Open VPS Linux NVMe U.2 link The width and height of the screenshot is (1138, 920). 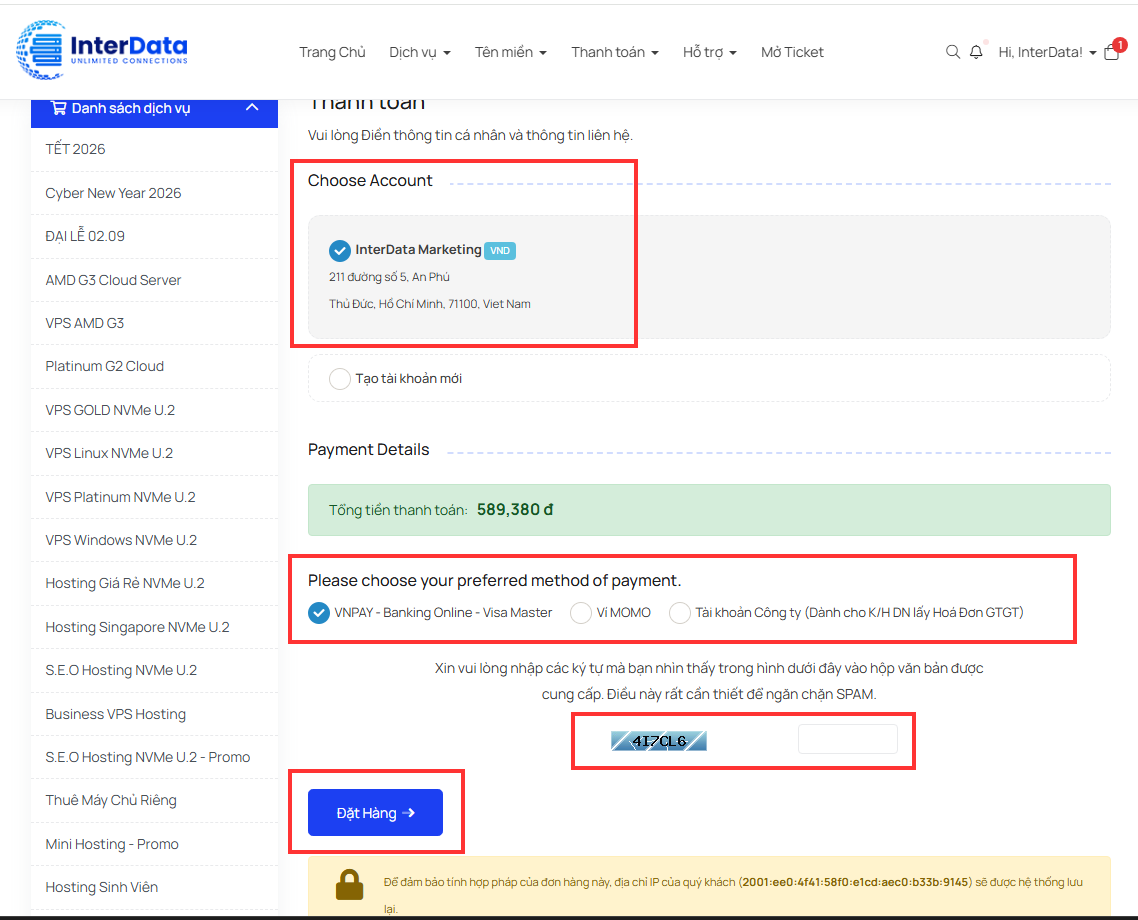tap(109, 453)
